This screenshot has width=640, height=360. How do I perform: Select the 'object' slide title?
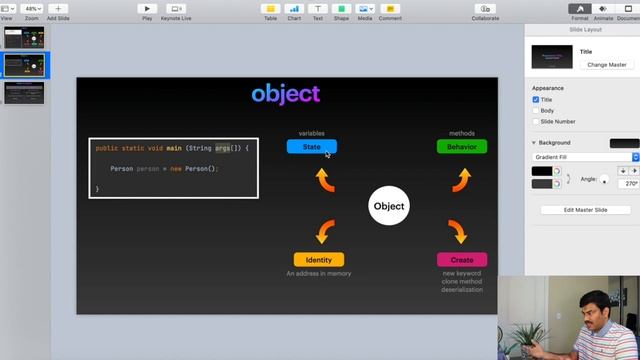(286, 94)
